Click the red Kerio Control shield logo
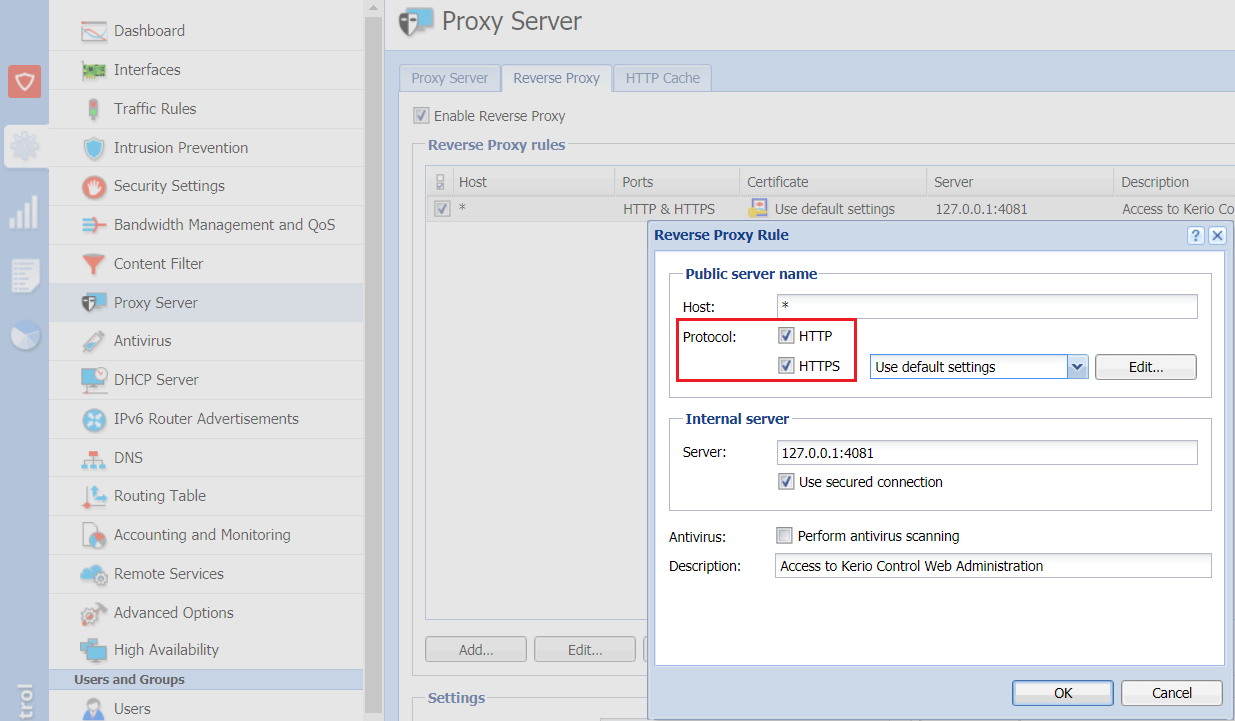The height and width of the screenshot is (721, 1235). click(x=24, y=81)
